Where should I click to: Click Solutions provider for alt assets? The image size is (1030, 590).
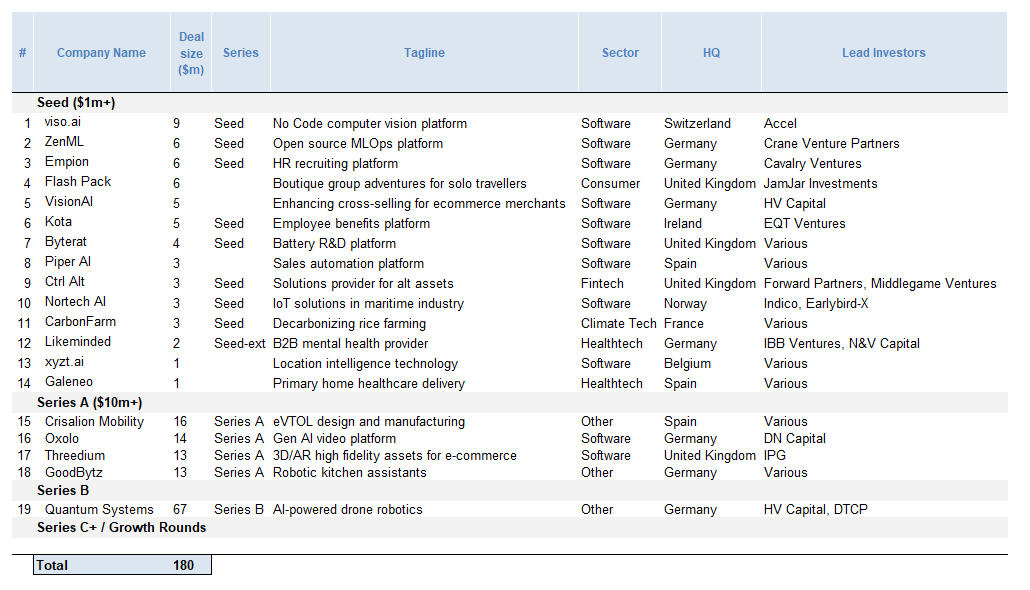point(363,284)
